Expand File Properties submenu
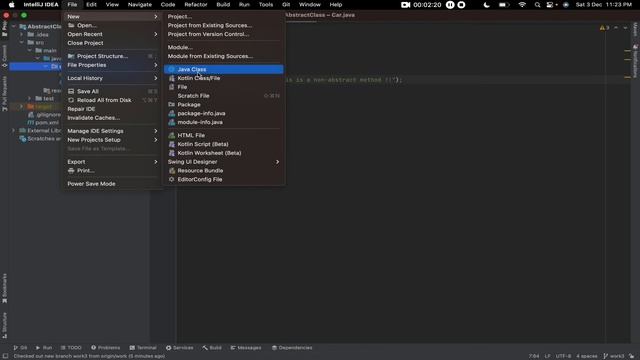The width and height of the screenshot is (640, 360). point(112,65)
